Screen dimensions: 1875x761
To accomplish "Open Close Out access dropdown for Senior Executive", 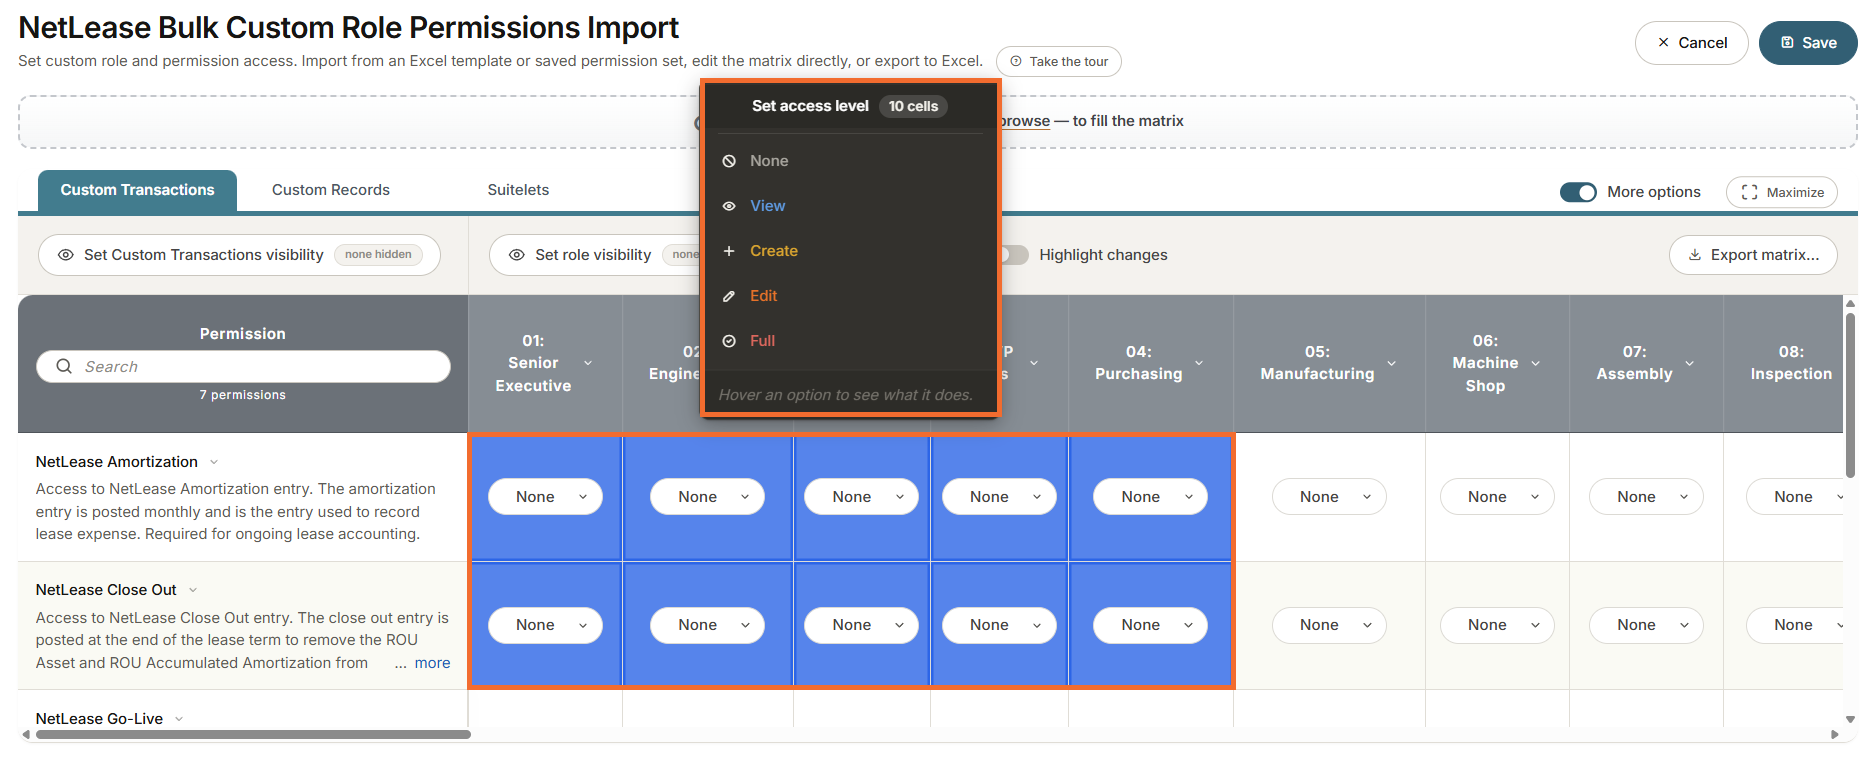I will [545, 625].
